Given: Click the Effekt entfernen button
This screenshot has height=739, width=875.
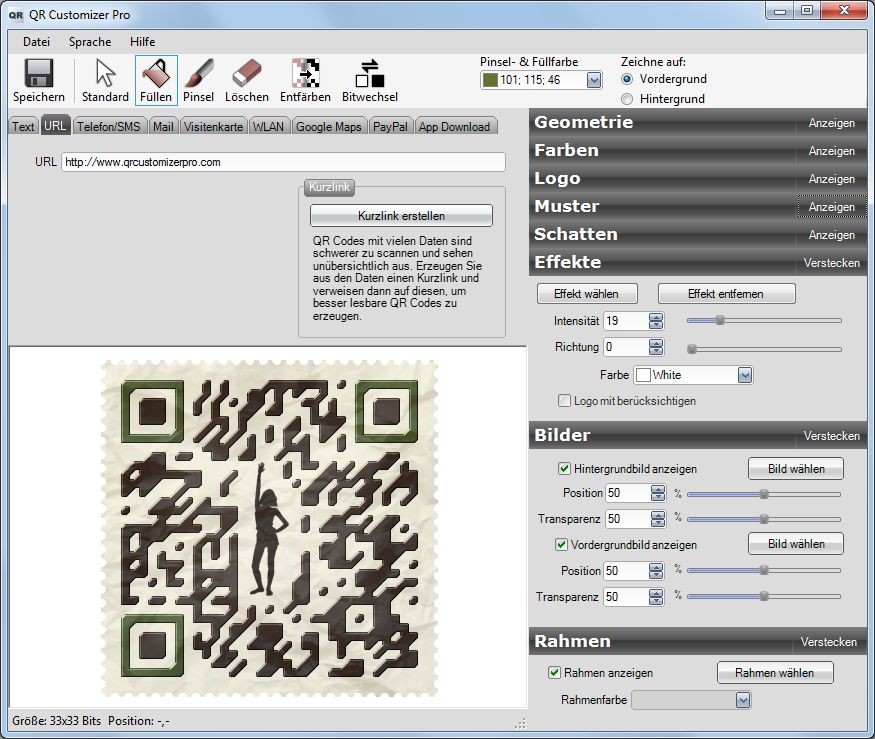Looking at the screenshot, I should point(726,294).
